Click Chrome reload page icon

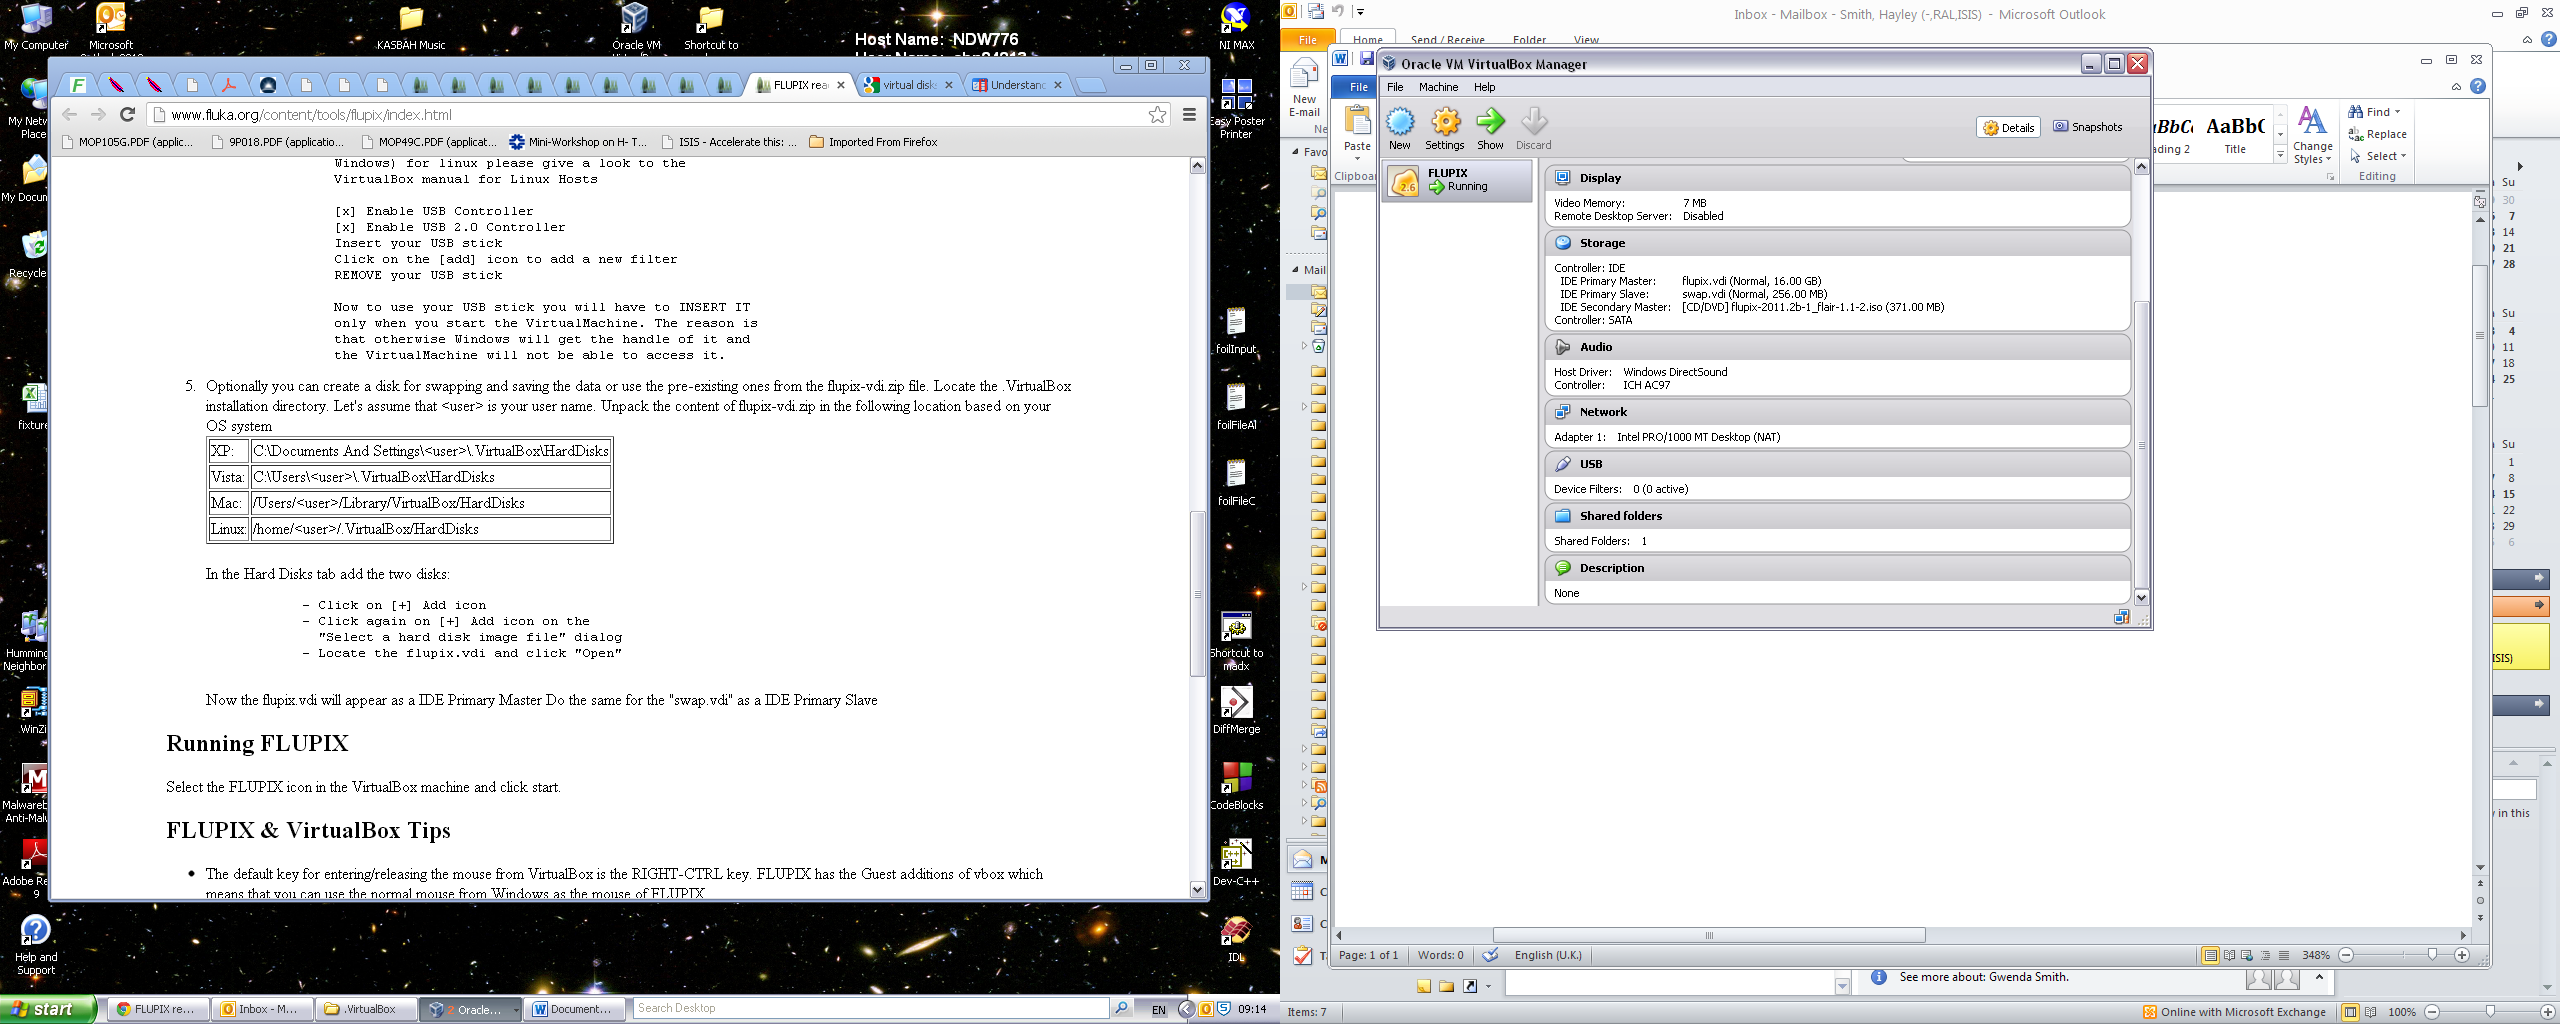point(127,114)
